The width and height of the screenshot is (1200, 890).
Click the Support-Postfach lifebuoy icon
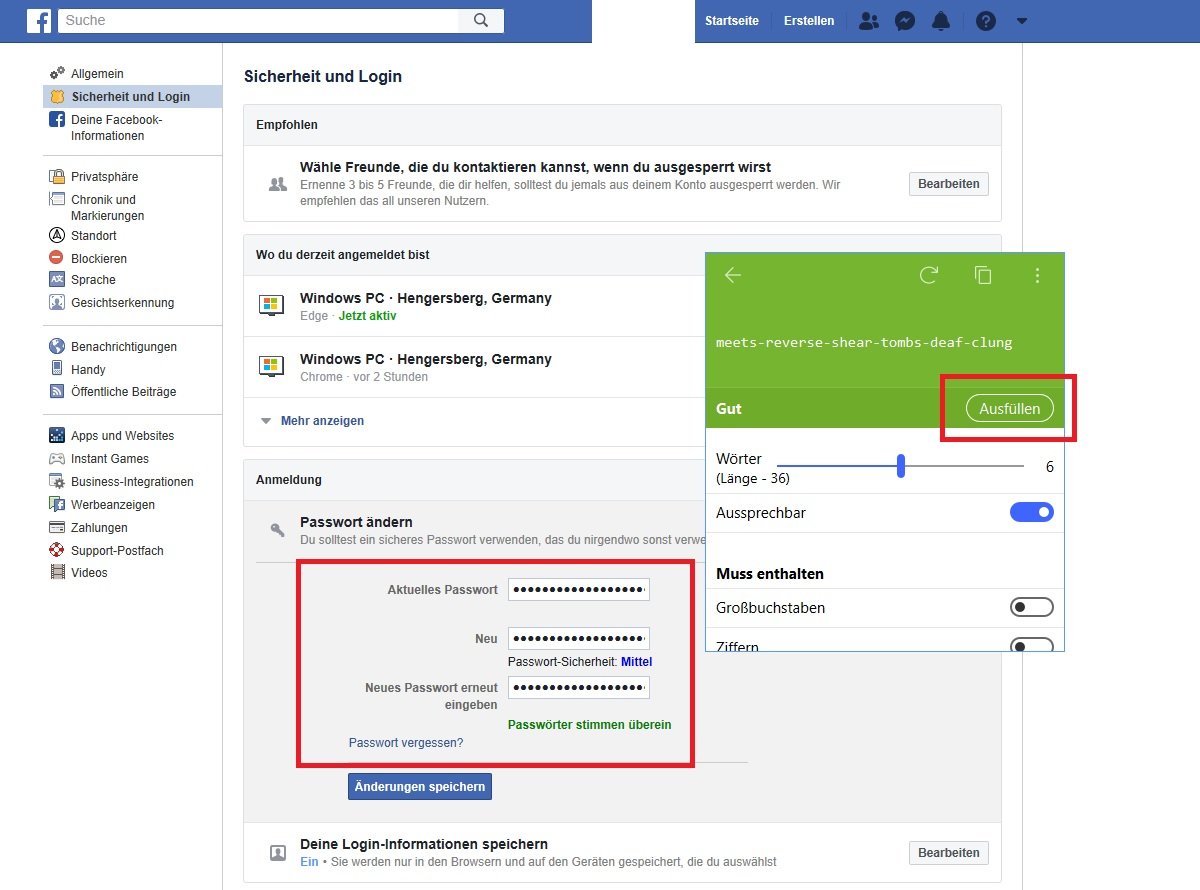pos(57,550)
